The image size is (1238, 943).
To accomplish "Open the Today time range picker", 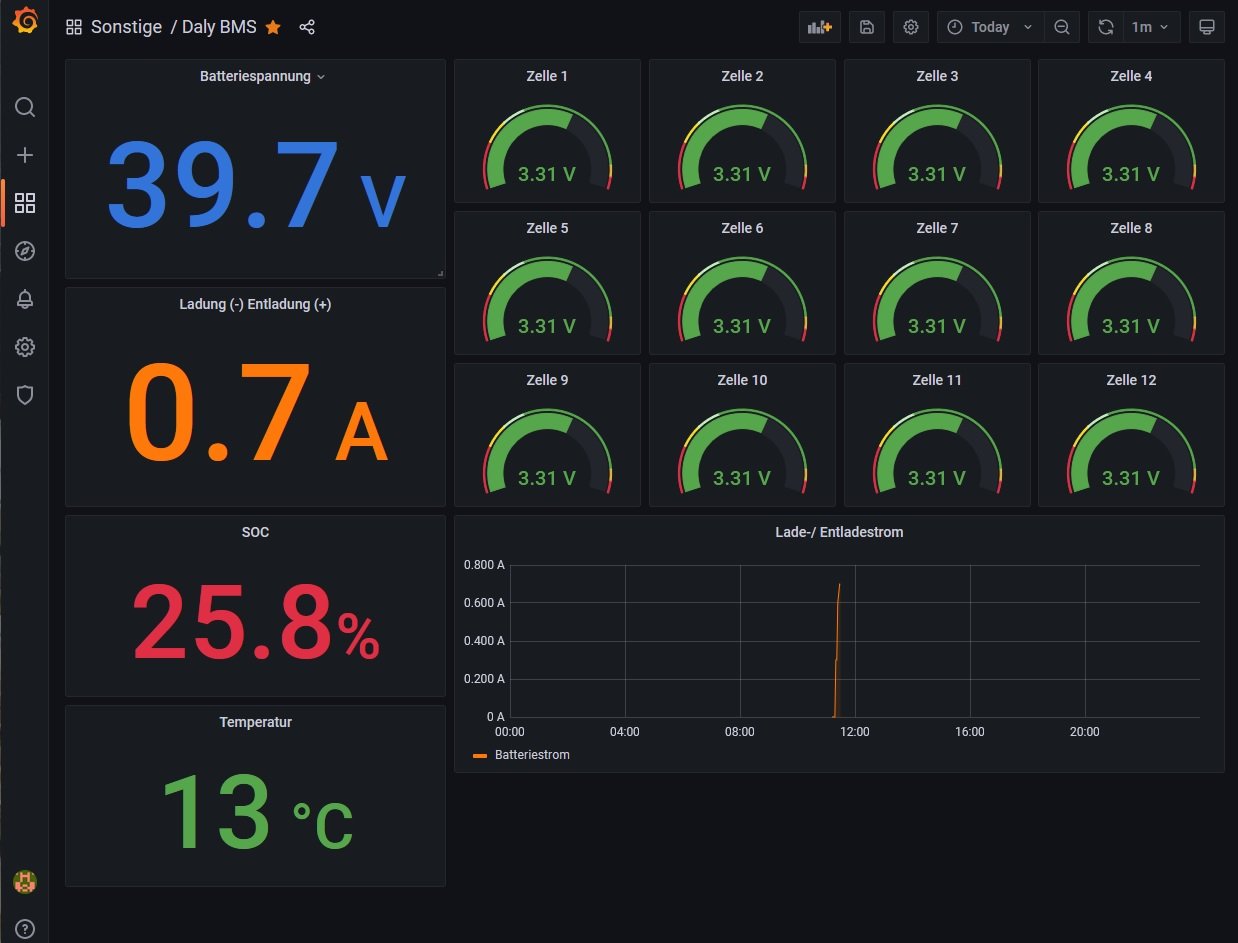I will click(x=990, y=27).
